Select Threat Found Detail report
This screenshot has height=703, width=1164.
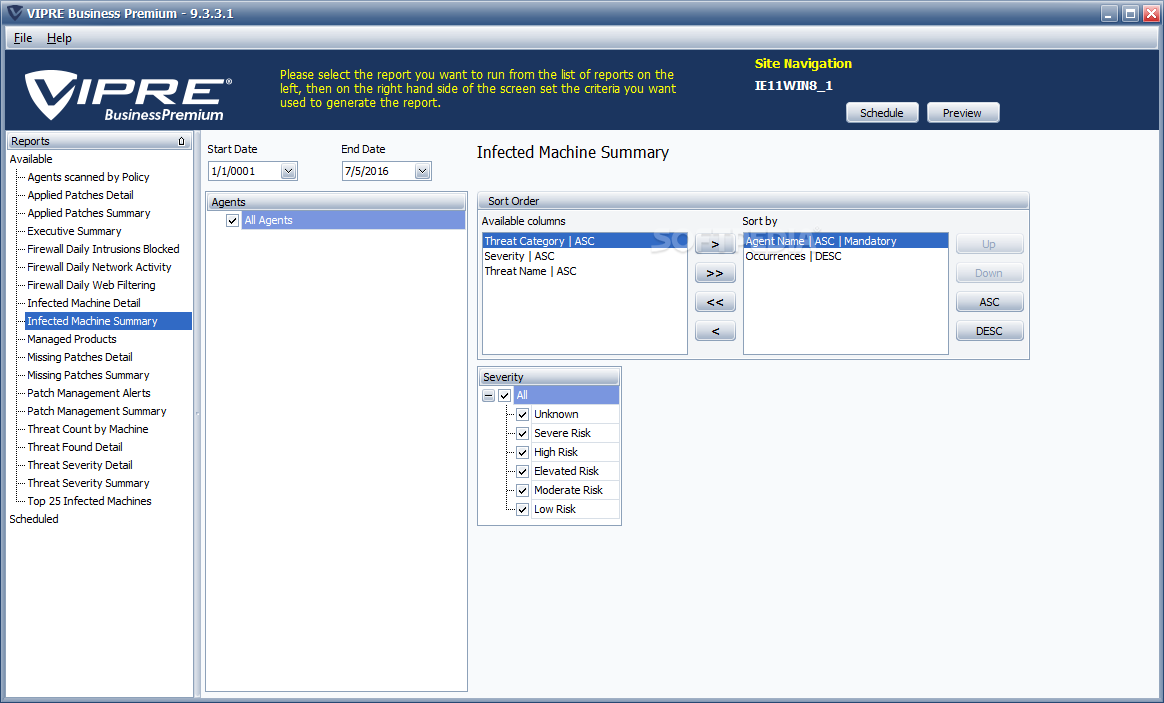(x=75, y=447)
